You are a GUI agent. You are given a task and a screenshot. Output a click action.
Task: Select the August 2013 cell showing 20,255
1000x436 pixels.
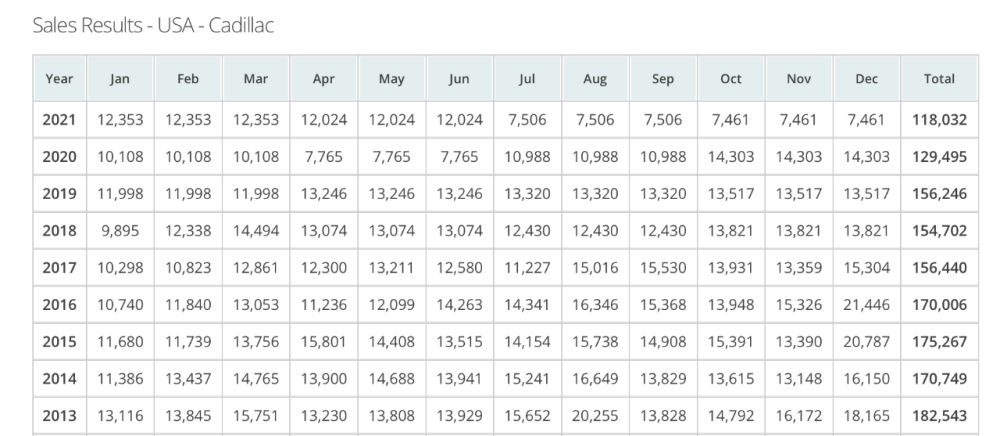click(x=595, y=413)
